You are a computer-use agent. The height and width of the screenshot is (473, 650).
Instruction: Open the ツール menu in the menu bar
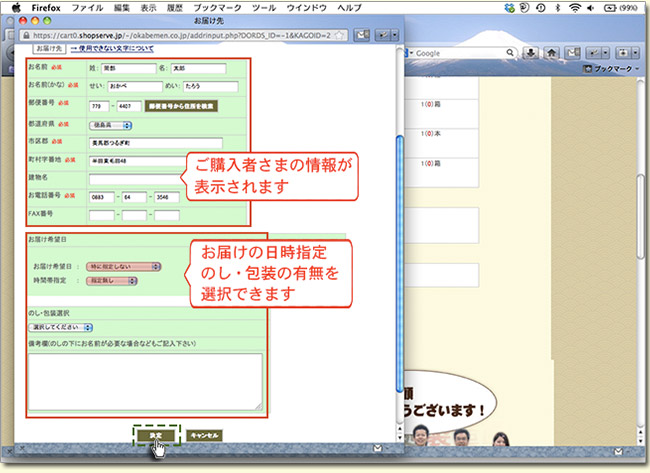(x=265, y=7)
